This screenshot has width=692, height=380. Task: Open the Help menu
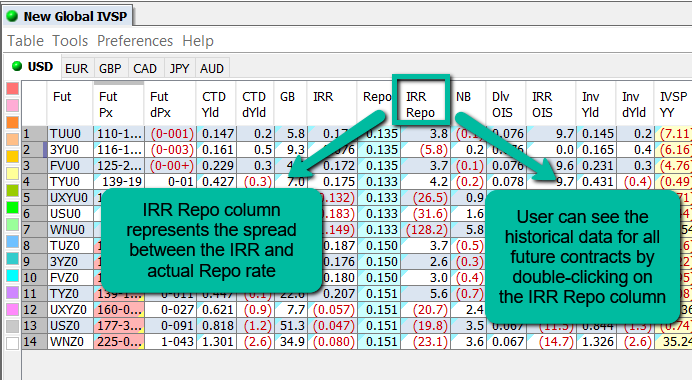[x=198, y=41]
